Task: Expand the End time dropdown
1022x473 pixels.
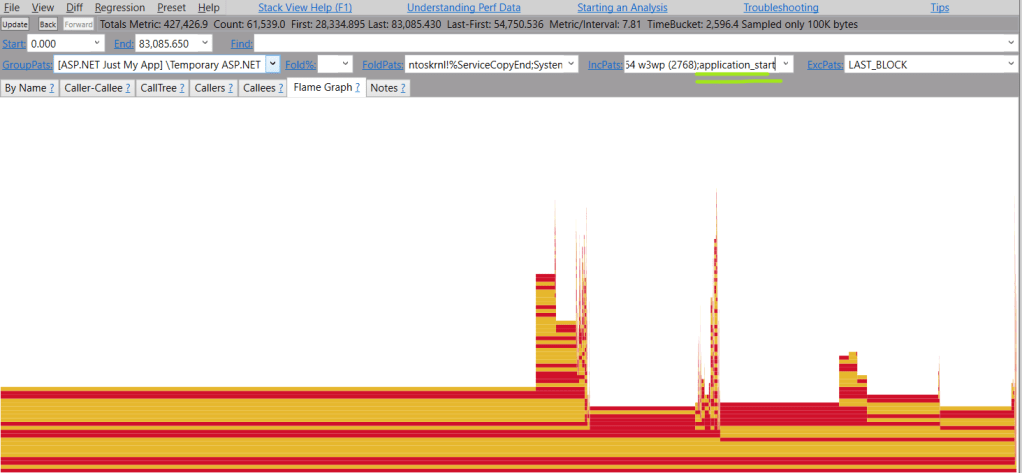Action: coord(205,43)
